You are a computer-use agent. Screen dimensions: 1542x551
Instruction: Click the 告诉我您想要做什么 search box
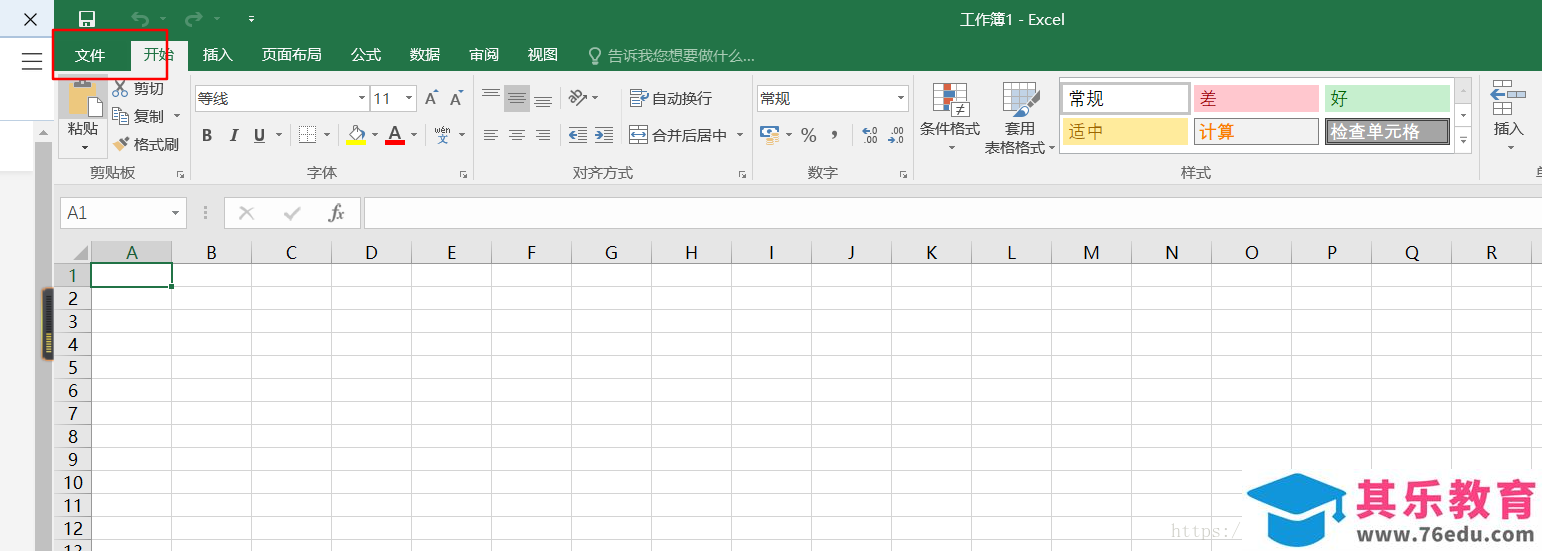[672, 55]
